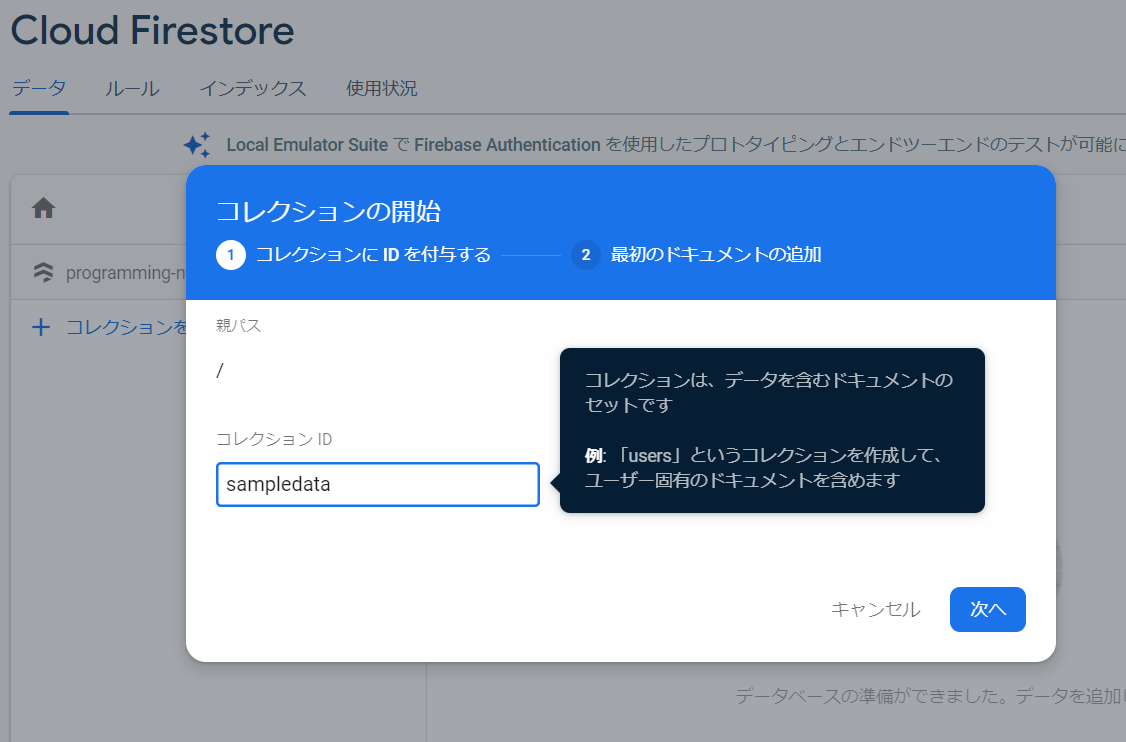Click the Local Emulator Suite banner text

tap(676, 145)
